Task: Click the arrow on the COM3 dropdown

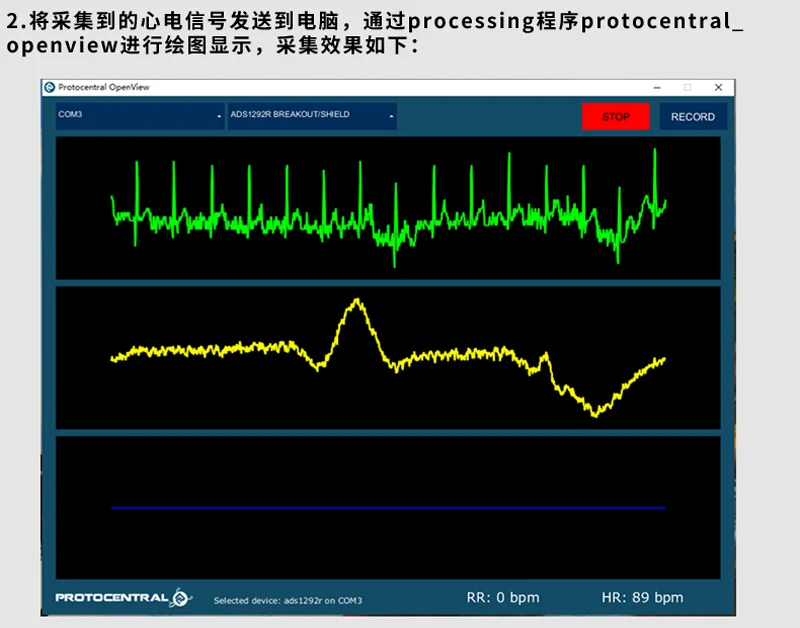Action: click(219, 117)
